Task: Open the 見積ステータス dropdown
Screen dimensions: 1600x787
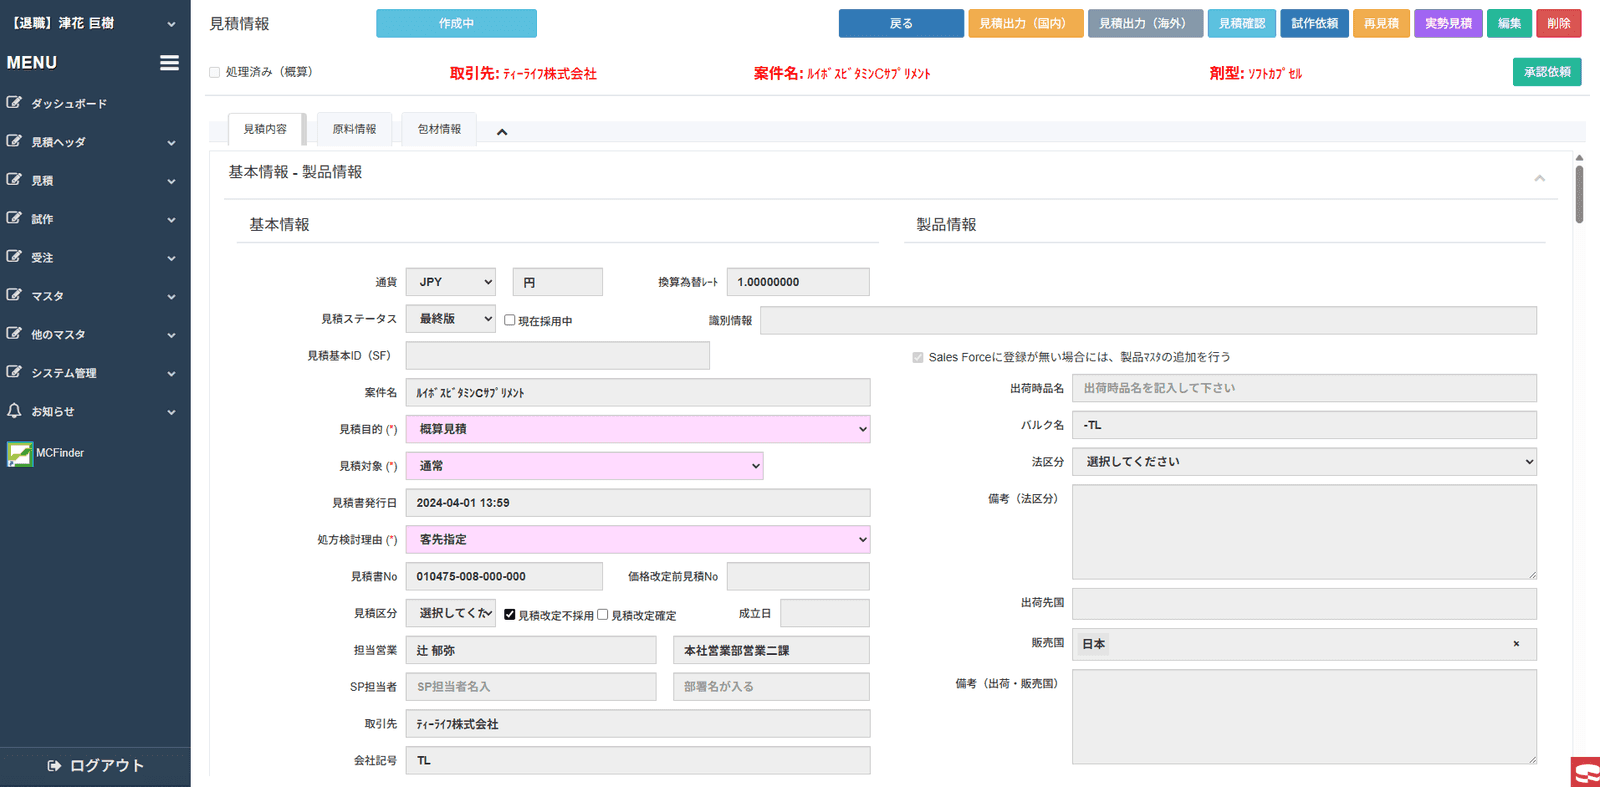Action: 450,319
